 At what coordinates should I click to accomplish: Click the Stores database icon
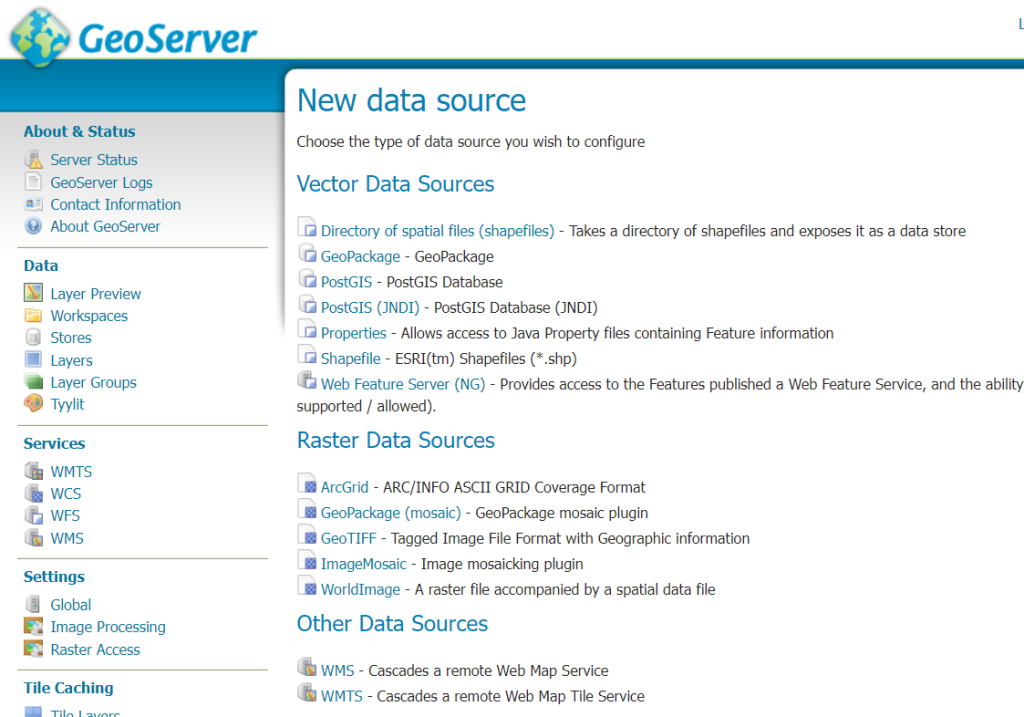click(33, 337)
